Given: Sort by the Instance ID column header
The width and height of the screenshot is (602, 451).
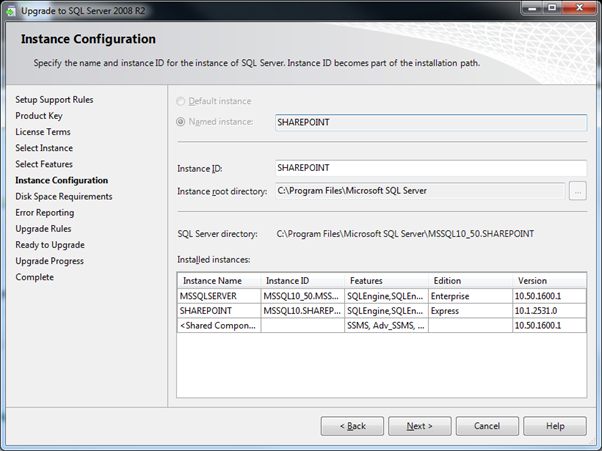Looking at the screenshot, I should point(303,281).
